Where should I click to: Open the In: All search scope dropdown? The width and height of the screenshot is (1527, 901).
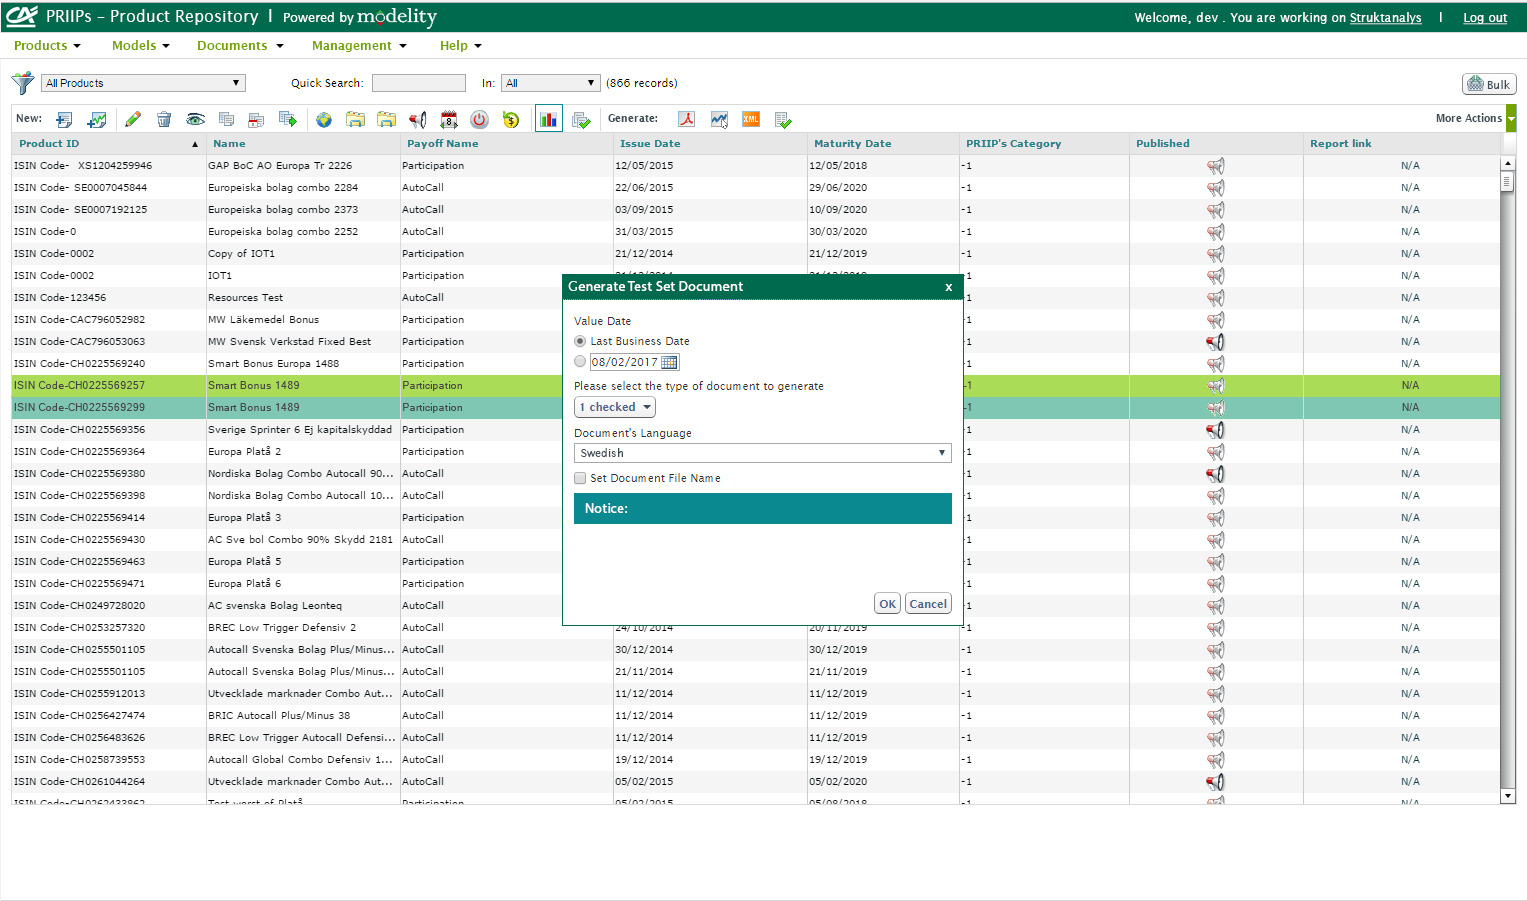tap(550, 83)
